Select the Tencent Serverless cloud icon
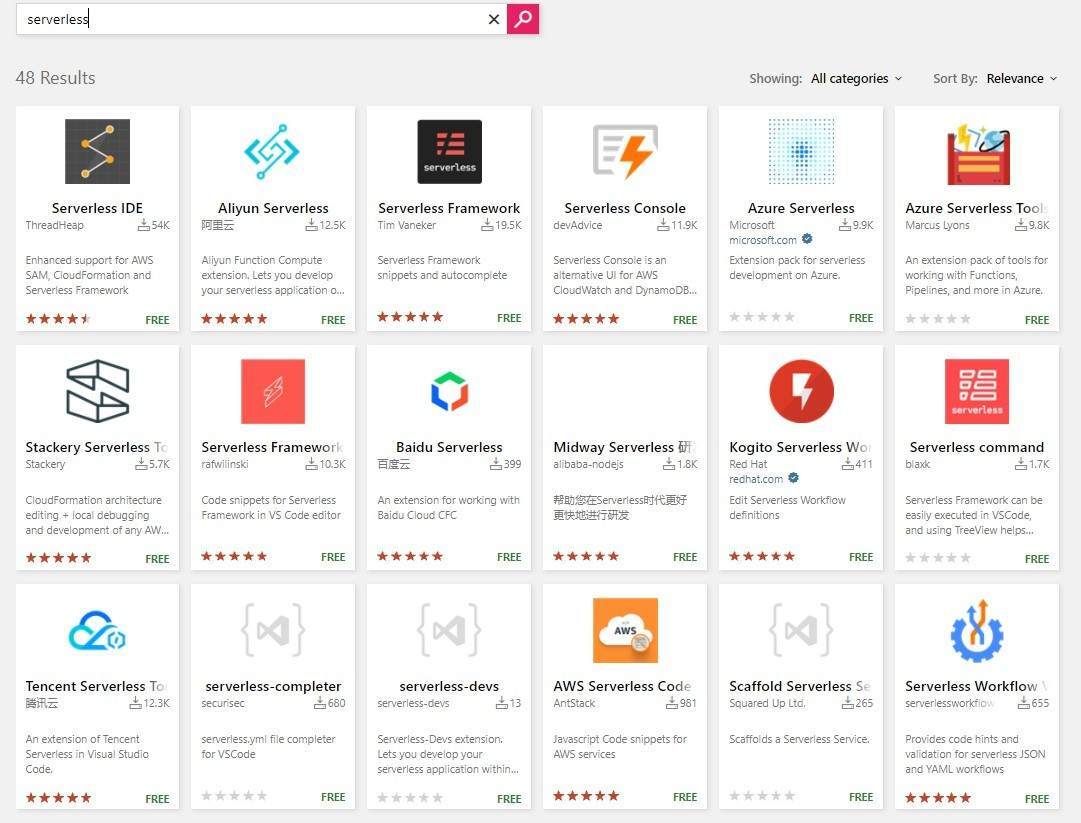Image resolution: width=1081 pixels, height=823 pixels. click(x=97, y=631)
